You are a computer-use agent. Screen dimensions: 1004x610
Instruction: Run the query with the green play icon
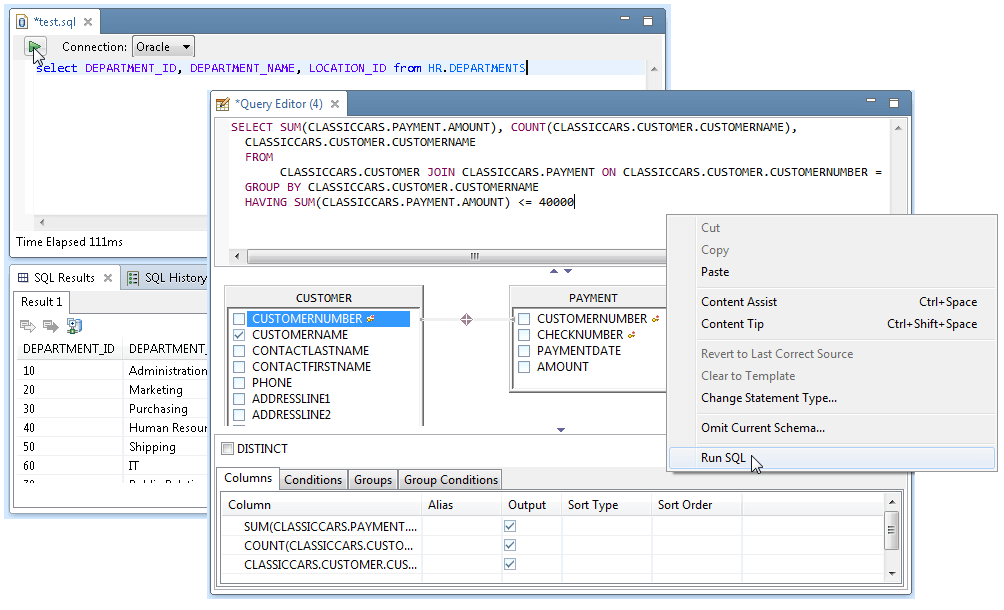(x=35, y=47)
